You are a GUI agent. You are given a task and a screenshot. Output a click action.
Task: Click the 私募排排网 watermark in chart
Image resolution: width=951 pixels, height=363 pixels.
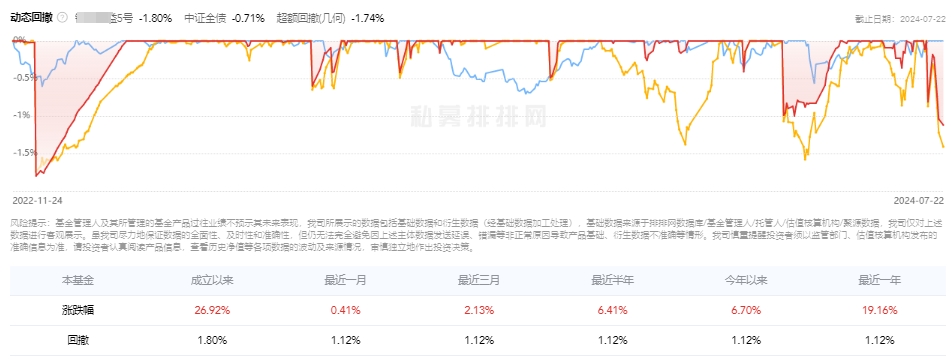(479, 115)
